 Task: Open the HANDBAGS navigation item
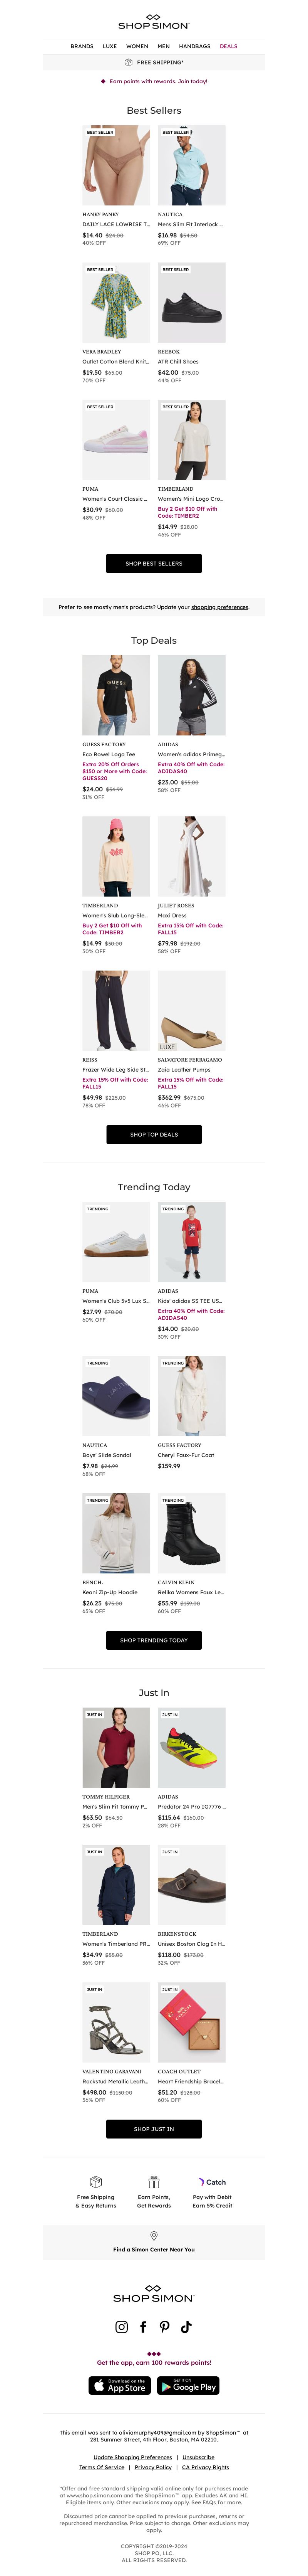(195, 46)
